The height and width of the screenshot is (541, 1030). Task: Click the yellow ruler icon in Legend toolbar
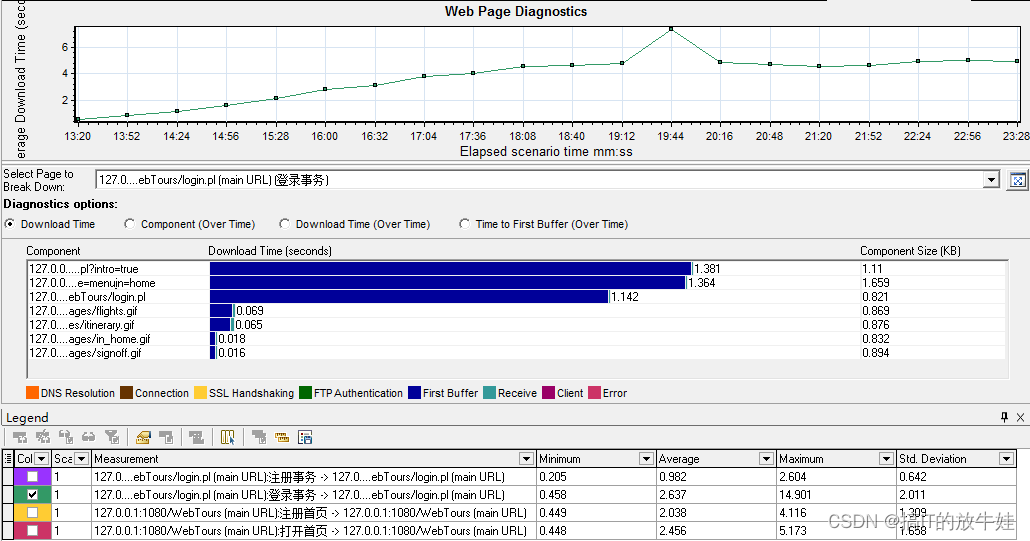(282, 437)
